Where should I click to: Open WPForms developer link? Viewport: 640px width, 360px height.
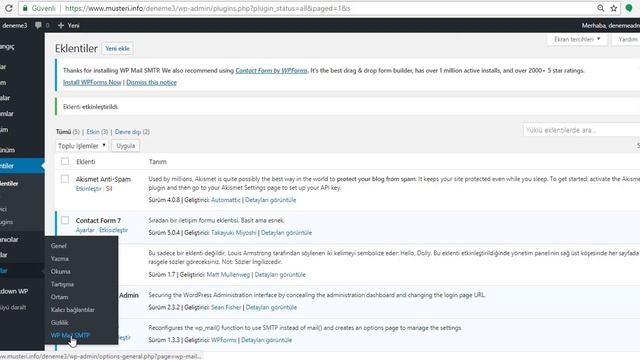(x=224, y=340)
